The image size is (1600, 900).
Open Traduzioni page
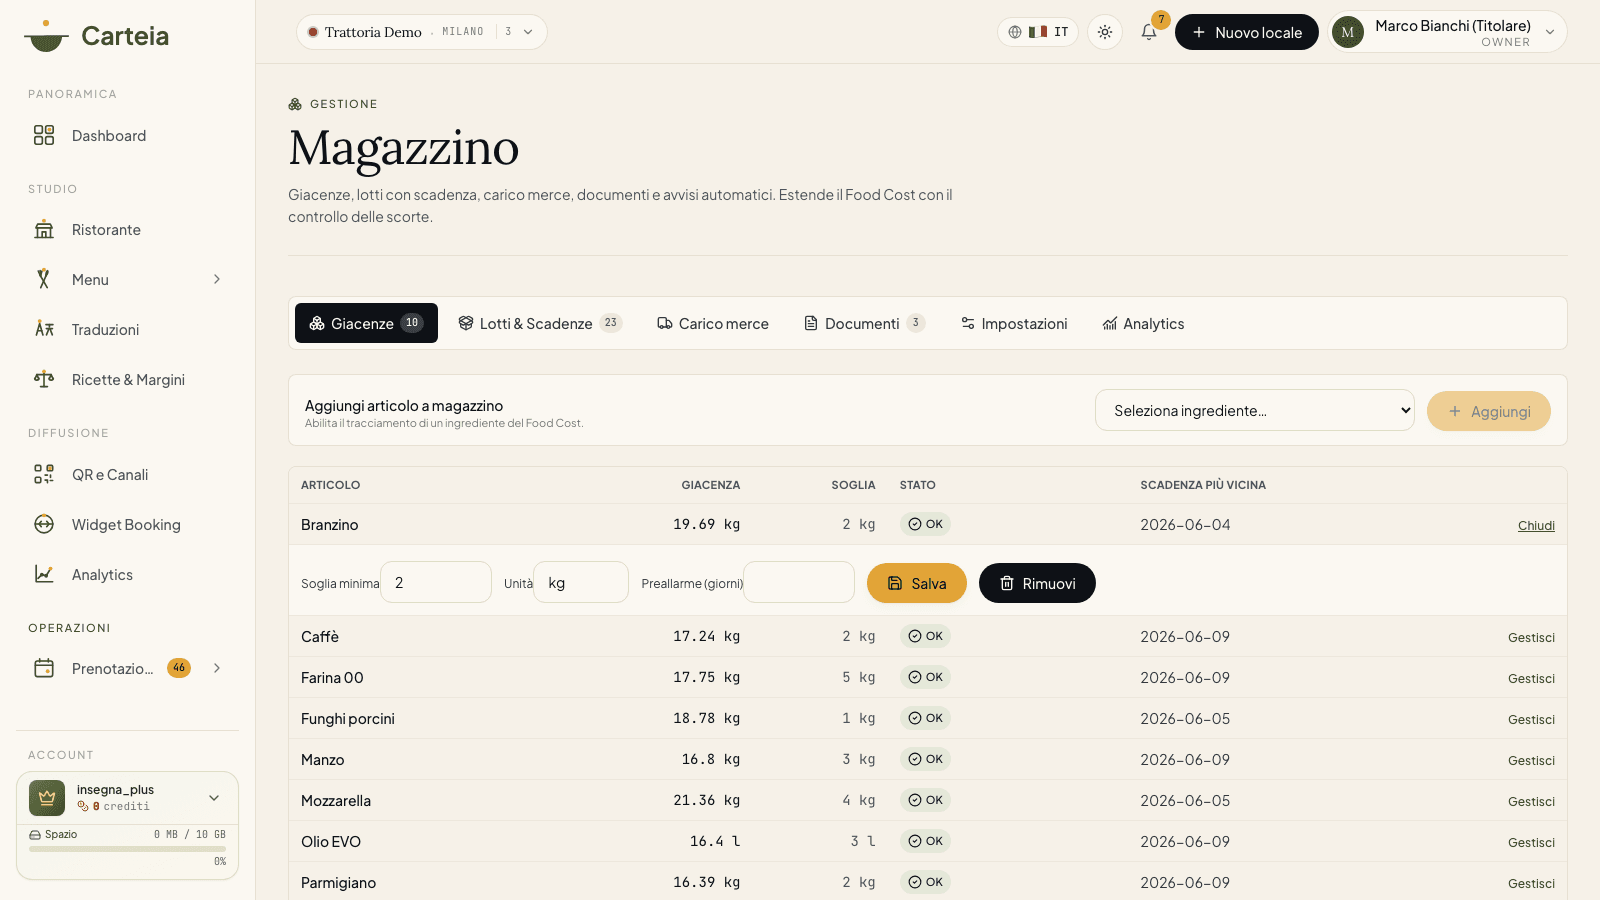coord(127,330)
